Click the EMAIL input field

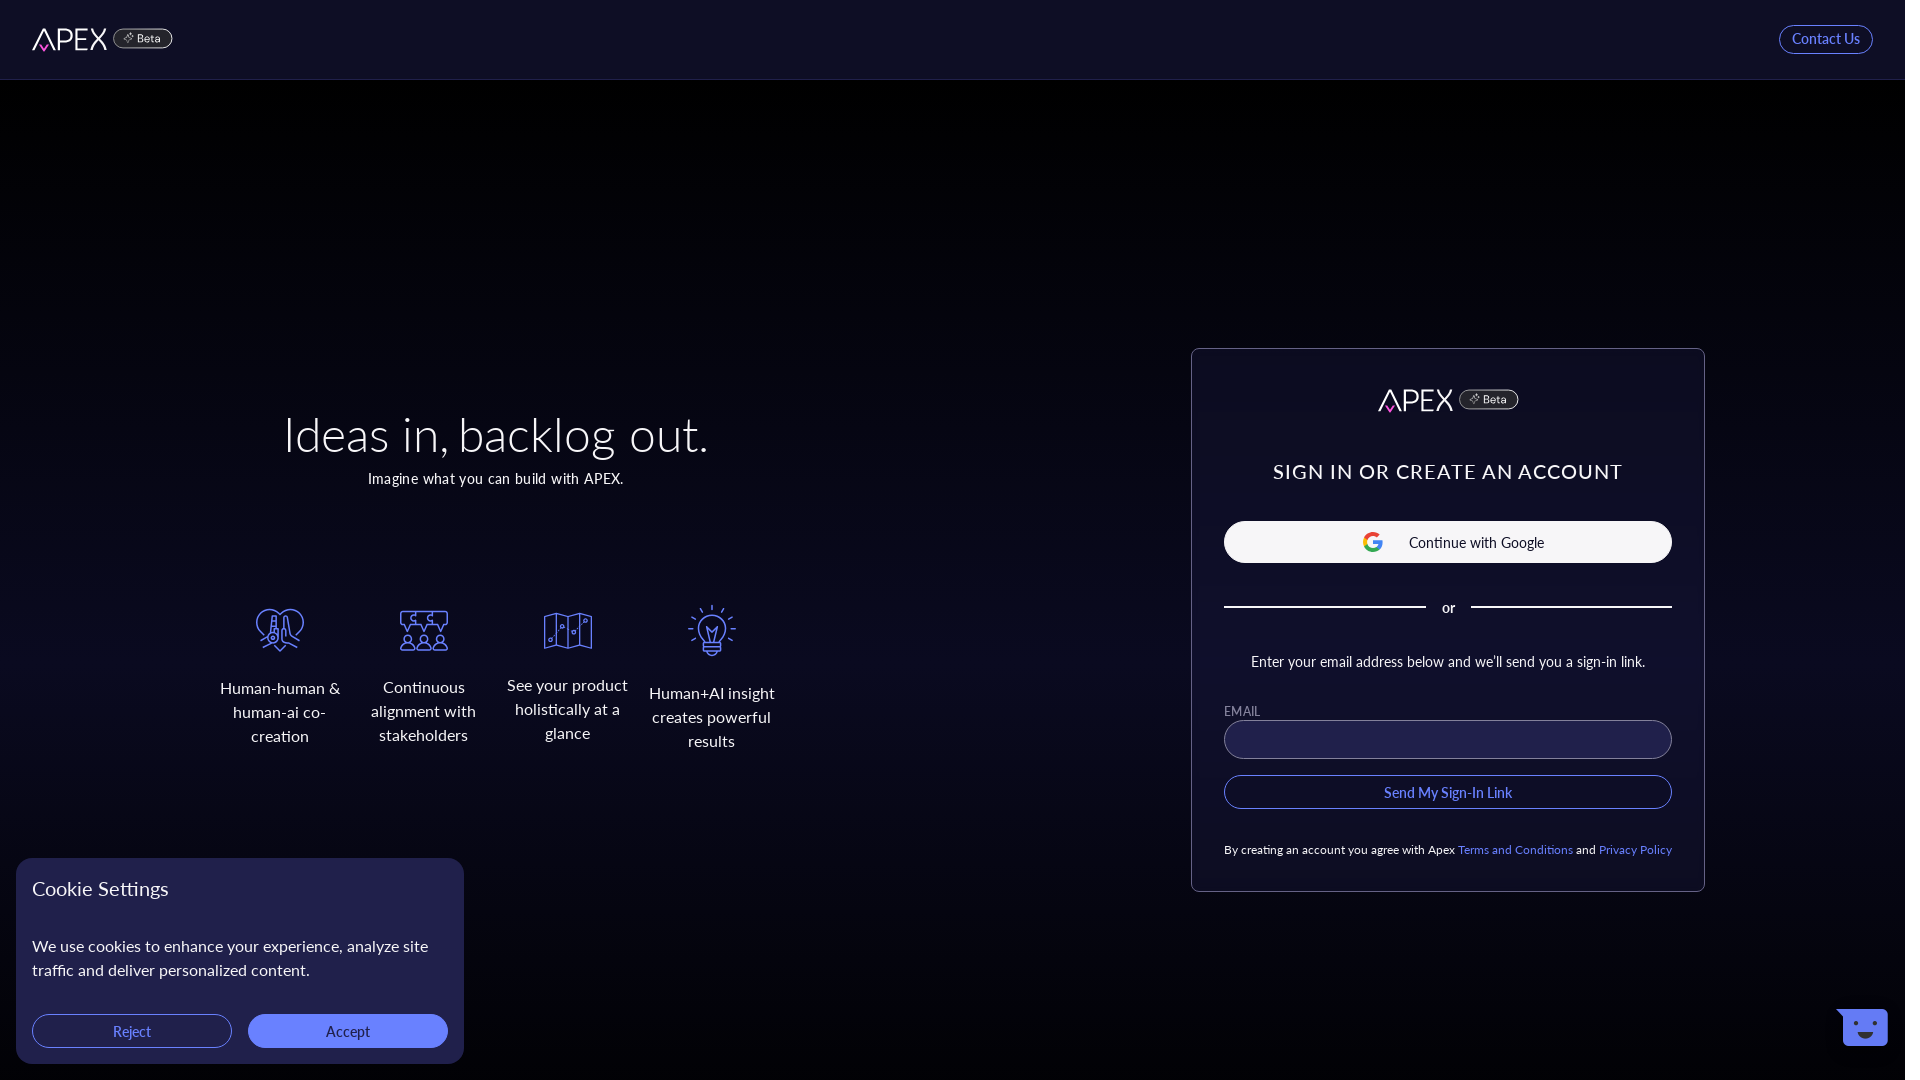click(x=1447, y=740)
